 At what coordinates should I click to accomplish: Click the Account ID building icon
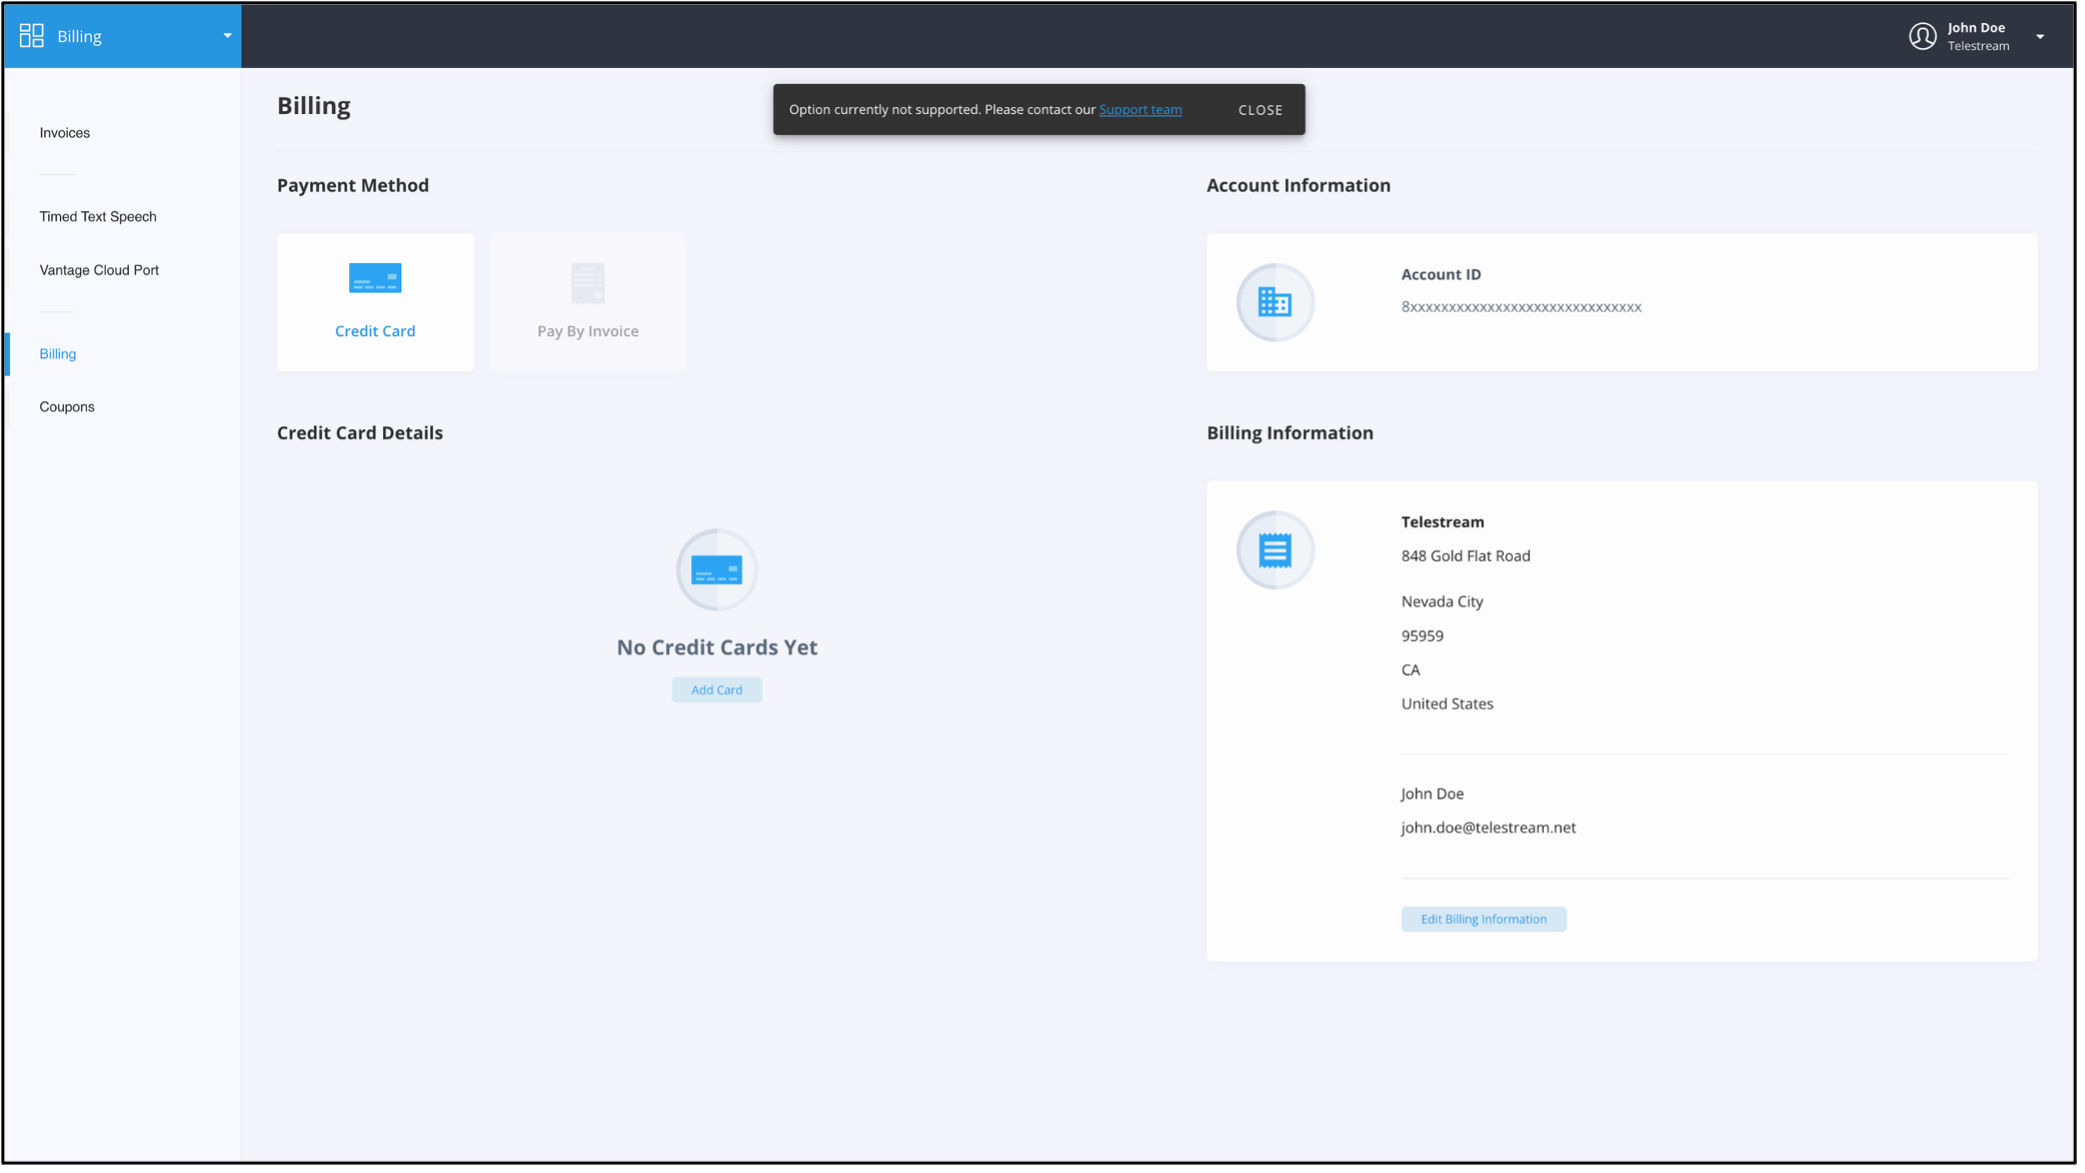1274,302
